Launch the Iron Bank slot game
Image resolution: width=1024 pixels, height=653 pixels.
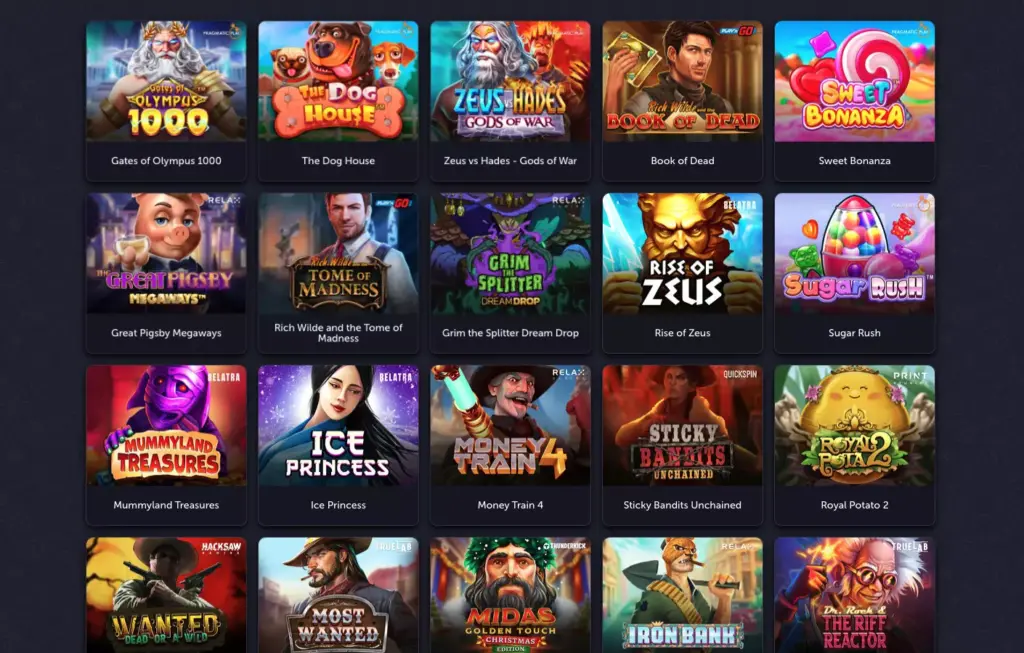(x=682, y=595)
